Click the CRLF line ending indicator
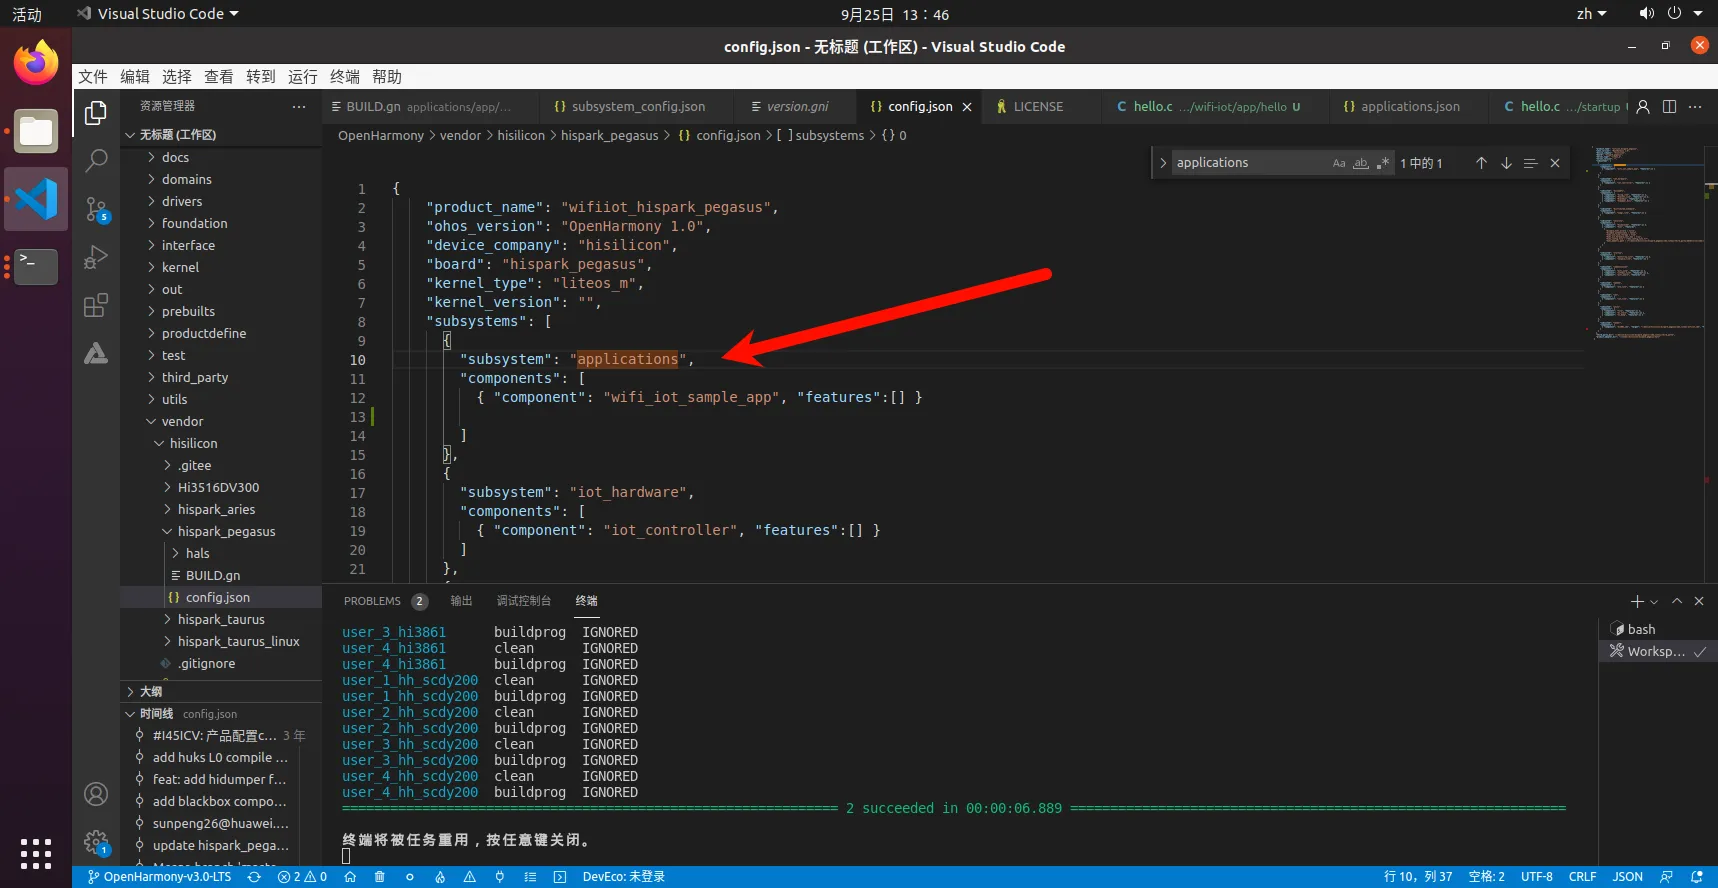This screenshot has width=1718, height=888. [x=1582, y=877]
